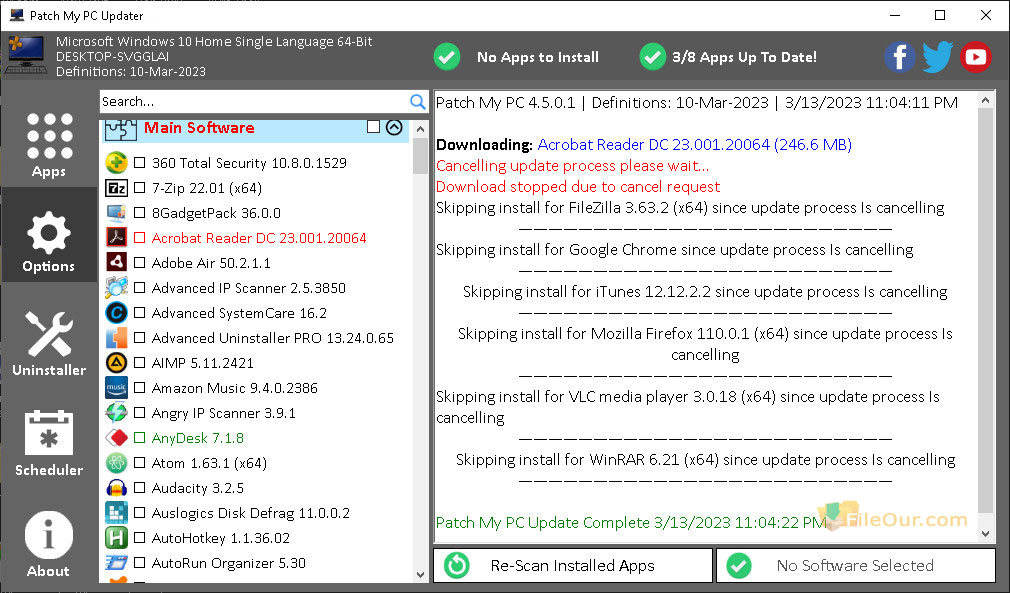Select Amazon Music 9.4.0.2386 entry text
Screen dimensions: 1010x593
coord(234,388)
